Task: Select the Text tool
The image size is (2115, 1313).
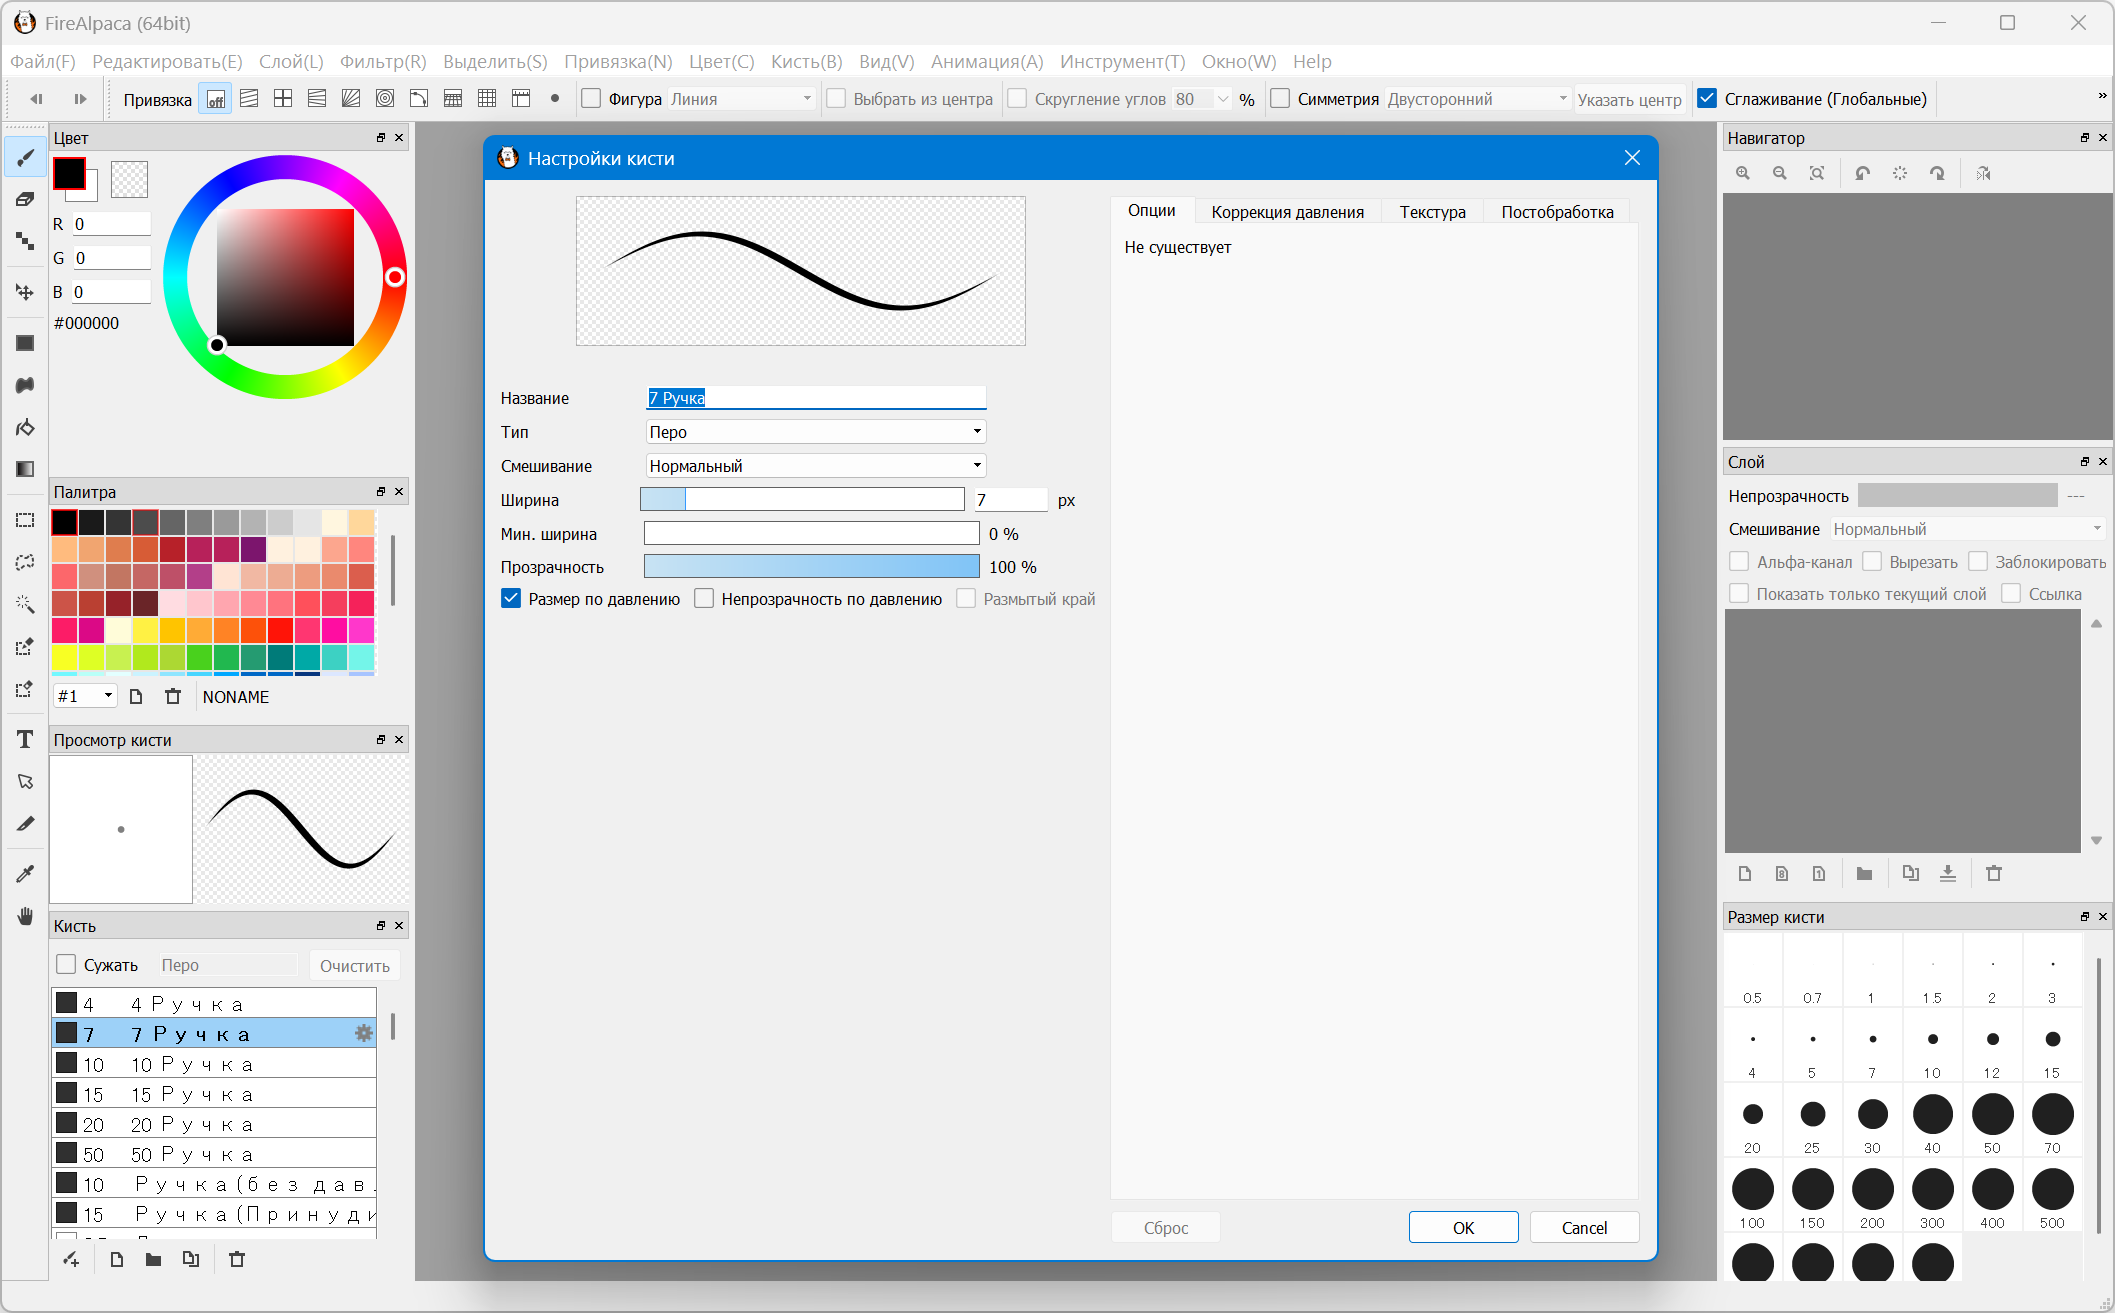Action: 25,740
